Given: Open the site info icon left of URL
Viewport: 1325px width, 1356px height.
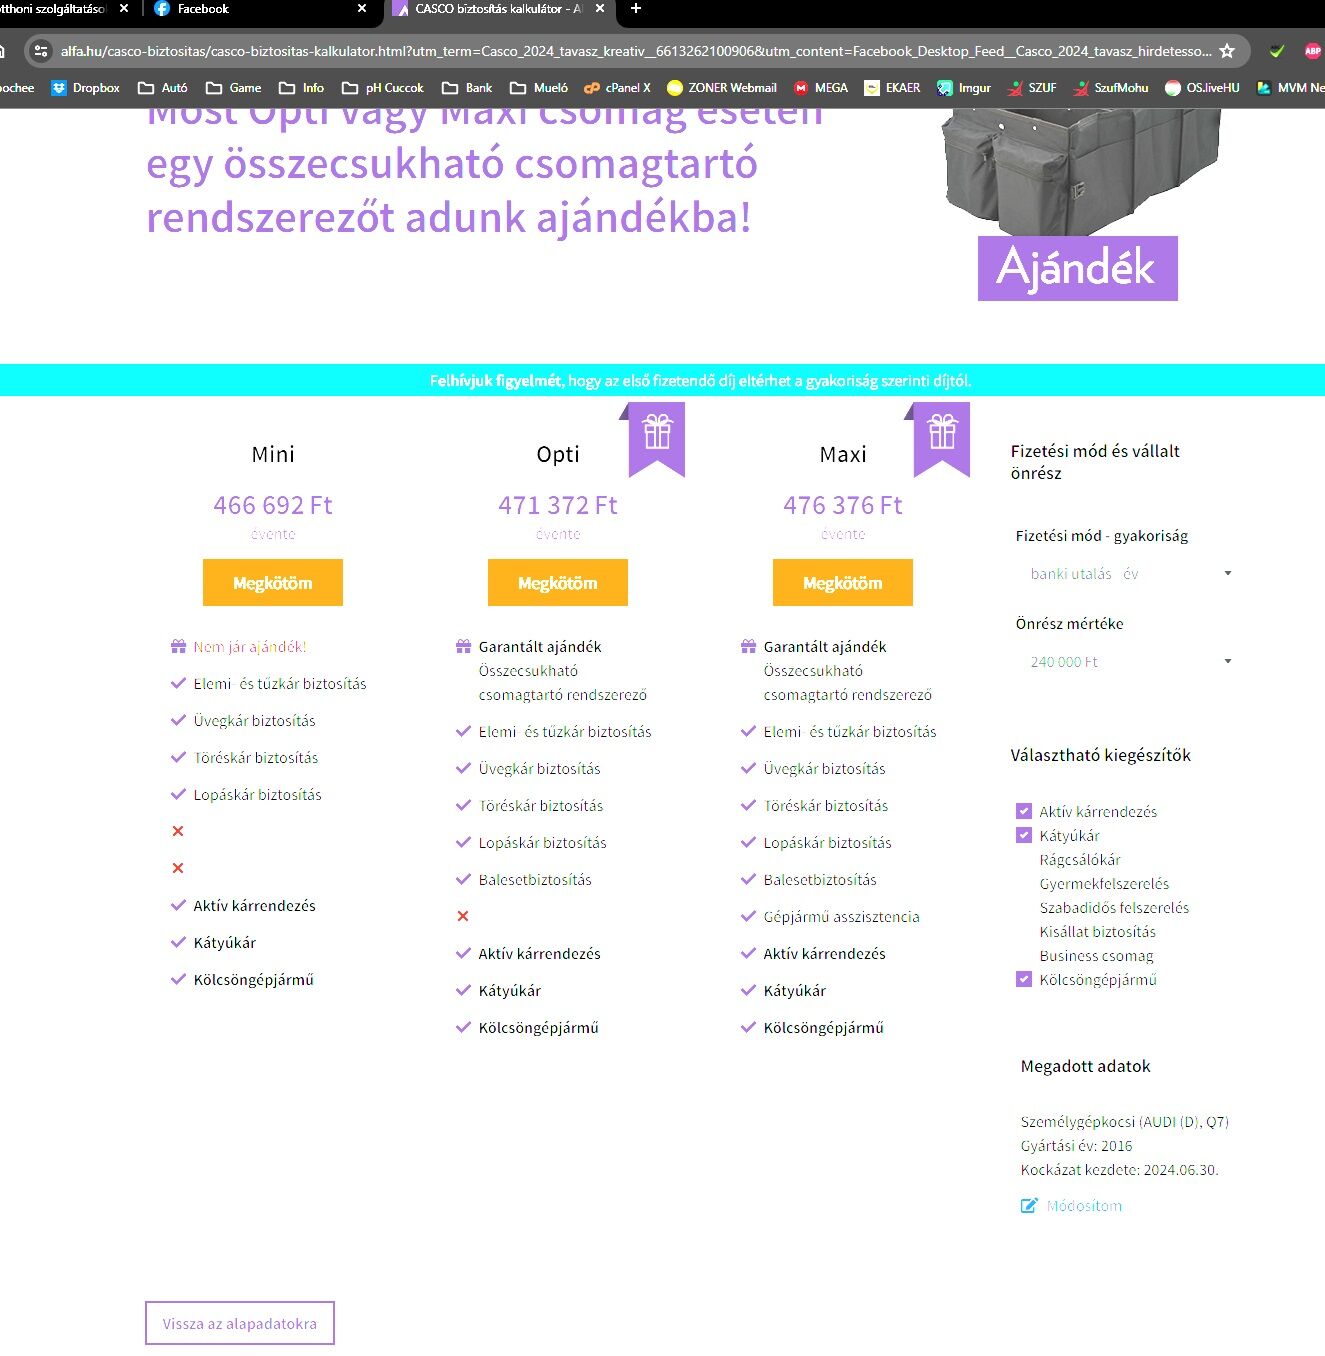Looking at the screenshot, I should (41, 51).
